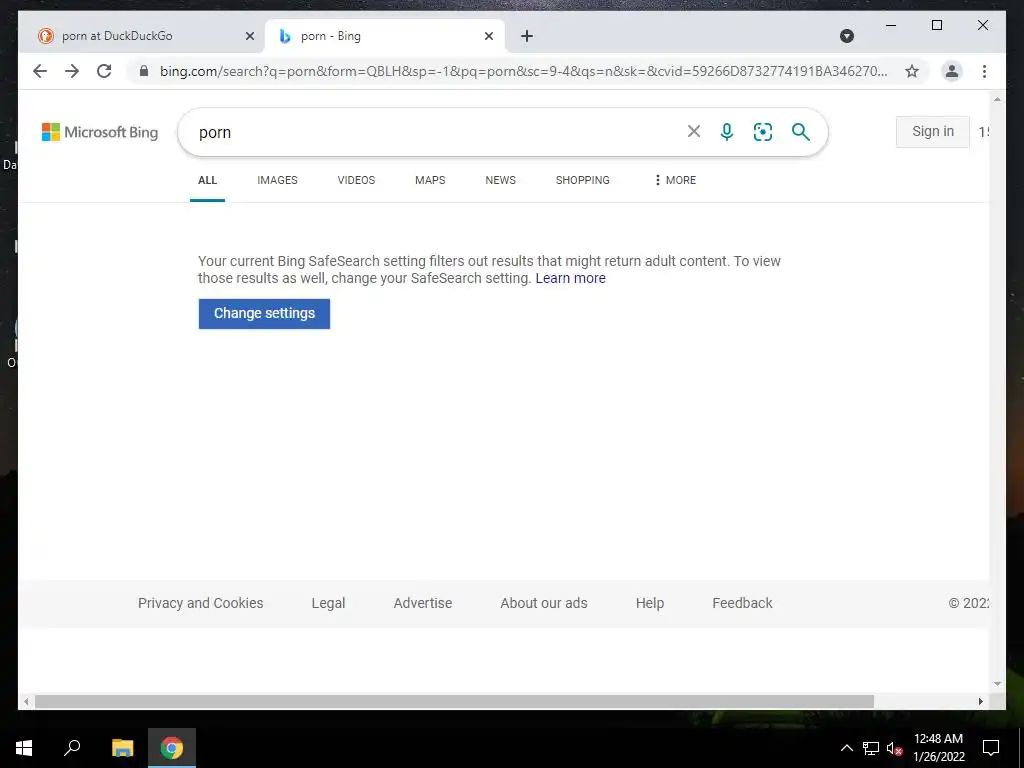Viewport: 1024px width, 768px height.
Task: Open the MAPS tab
Action: click(430, 180)
